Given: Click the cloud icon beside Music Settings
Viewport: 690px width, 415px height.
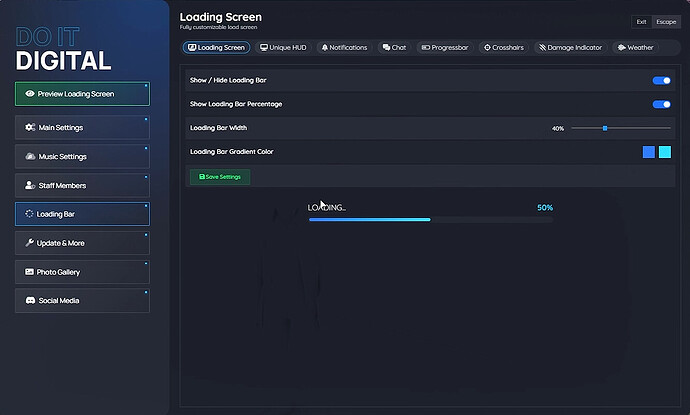Looking at the screenshot, I should coord(30,156).
